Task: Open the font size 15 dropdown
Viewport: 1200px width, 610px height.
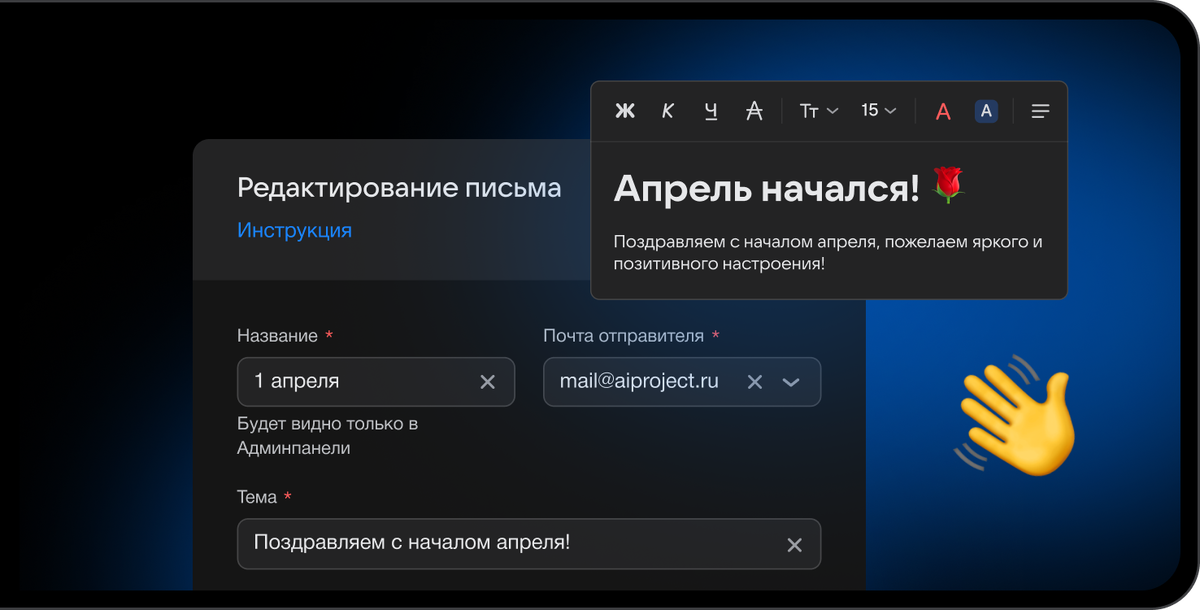Action: click(x=876, y=111)
